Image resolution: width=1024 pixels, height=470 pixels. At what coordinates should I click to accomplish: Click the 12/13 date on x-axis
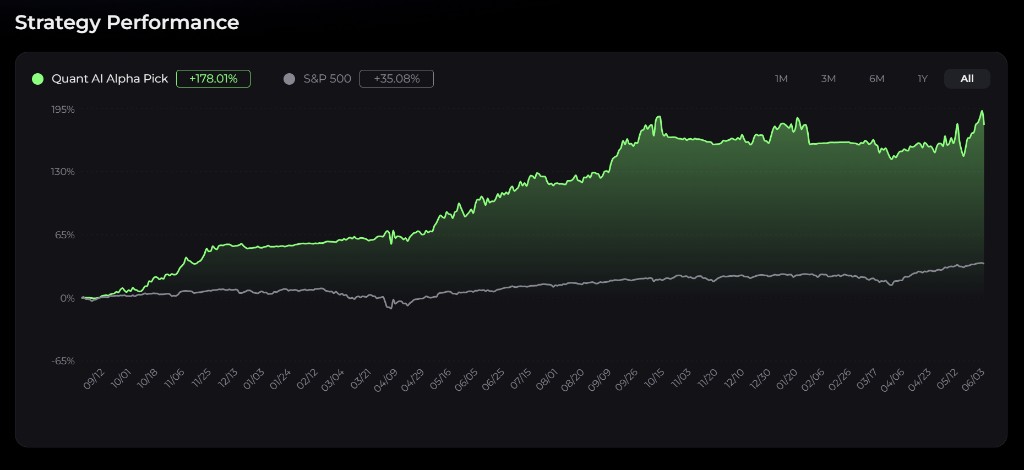[x=227, y=380]
